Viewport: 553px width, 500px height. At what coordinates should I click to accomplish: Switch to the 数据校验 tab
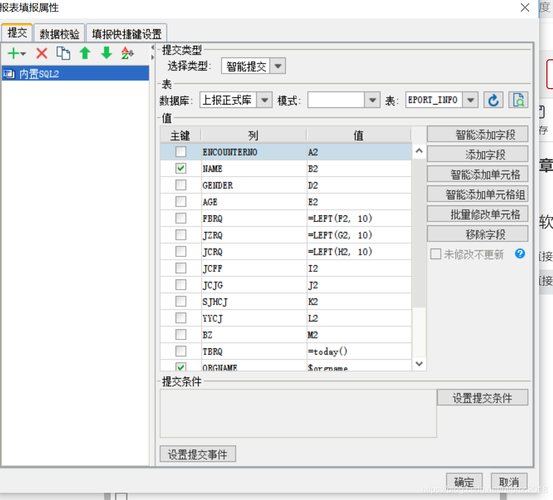click(59, 34)
